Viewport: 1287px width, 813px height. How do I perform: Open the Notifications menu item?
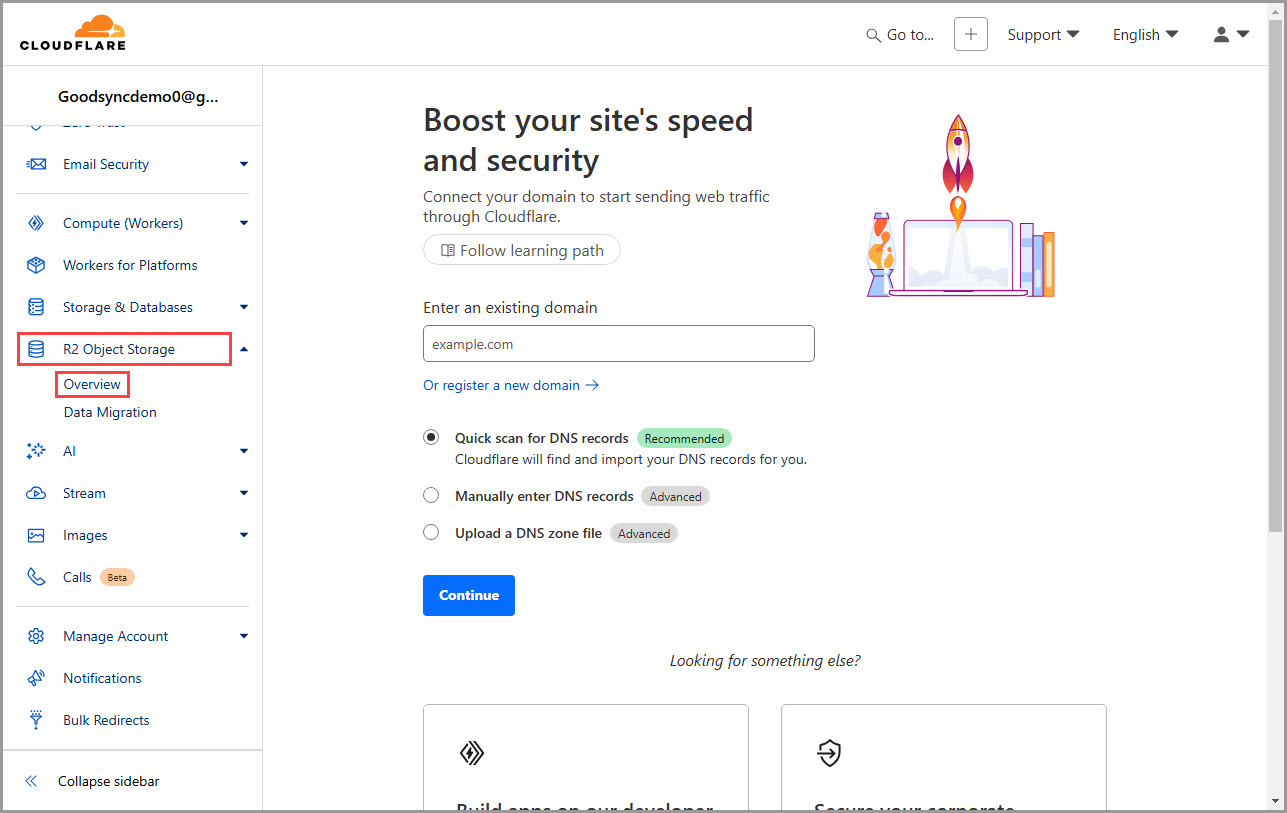point(102,678)
